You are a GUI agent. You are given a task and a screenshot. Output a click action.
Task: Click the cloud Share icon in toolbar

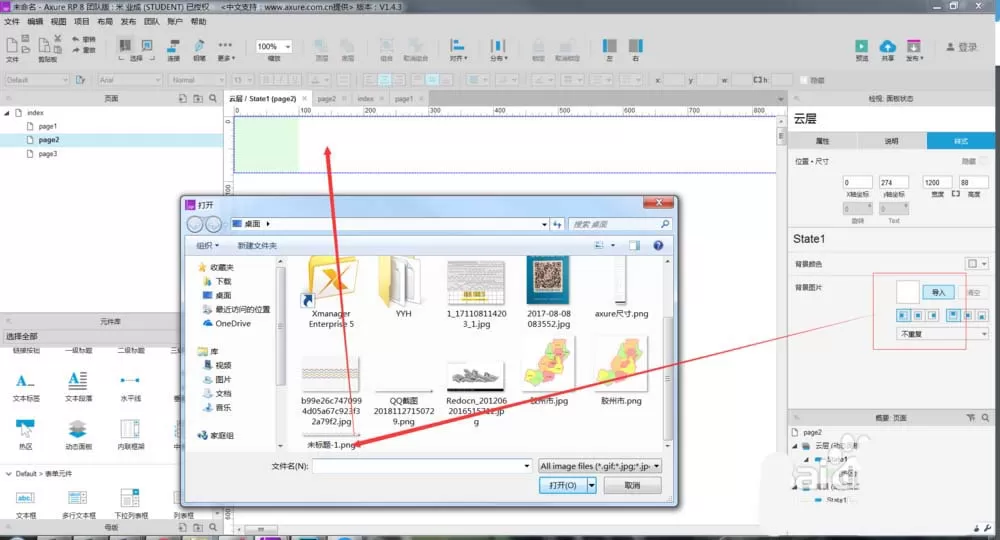point(887,47)
